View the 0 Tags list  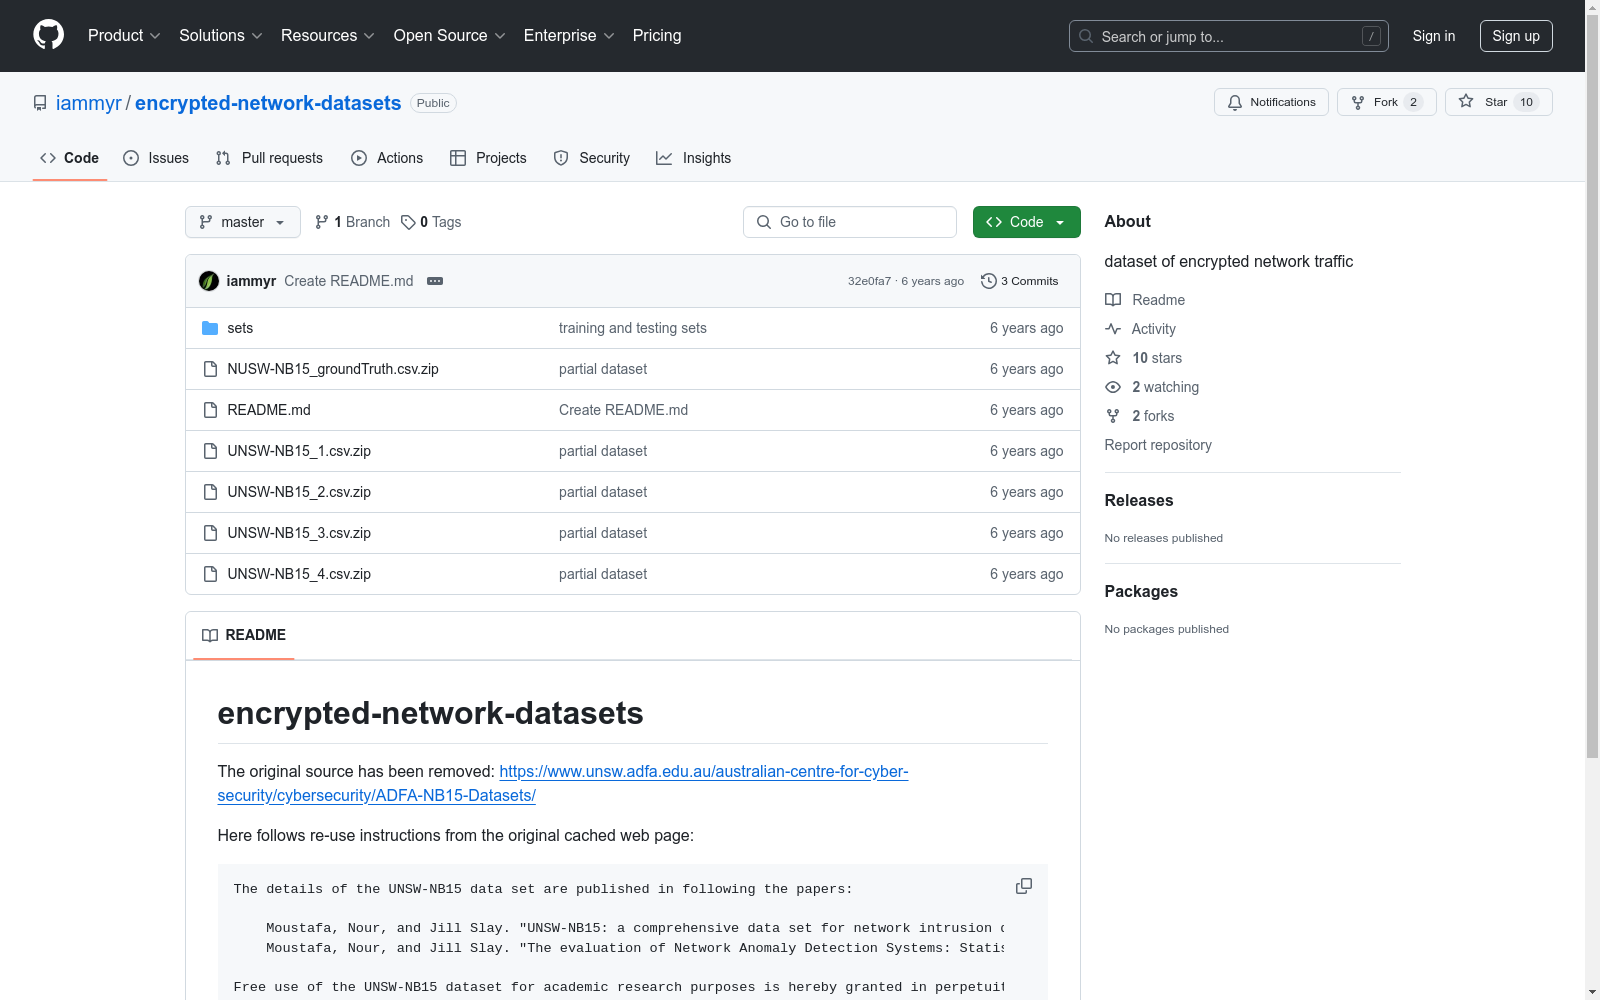click(431, 222)
